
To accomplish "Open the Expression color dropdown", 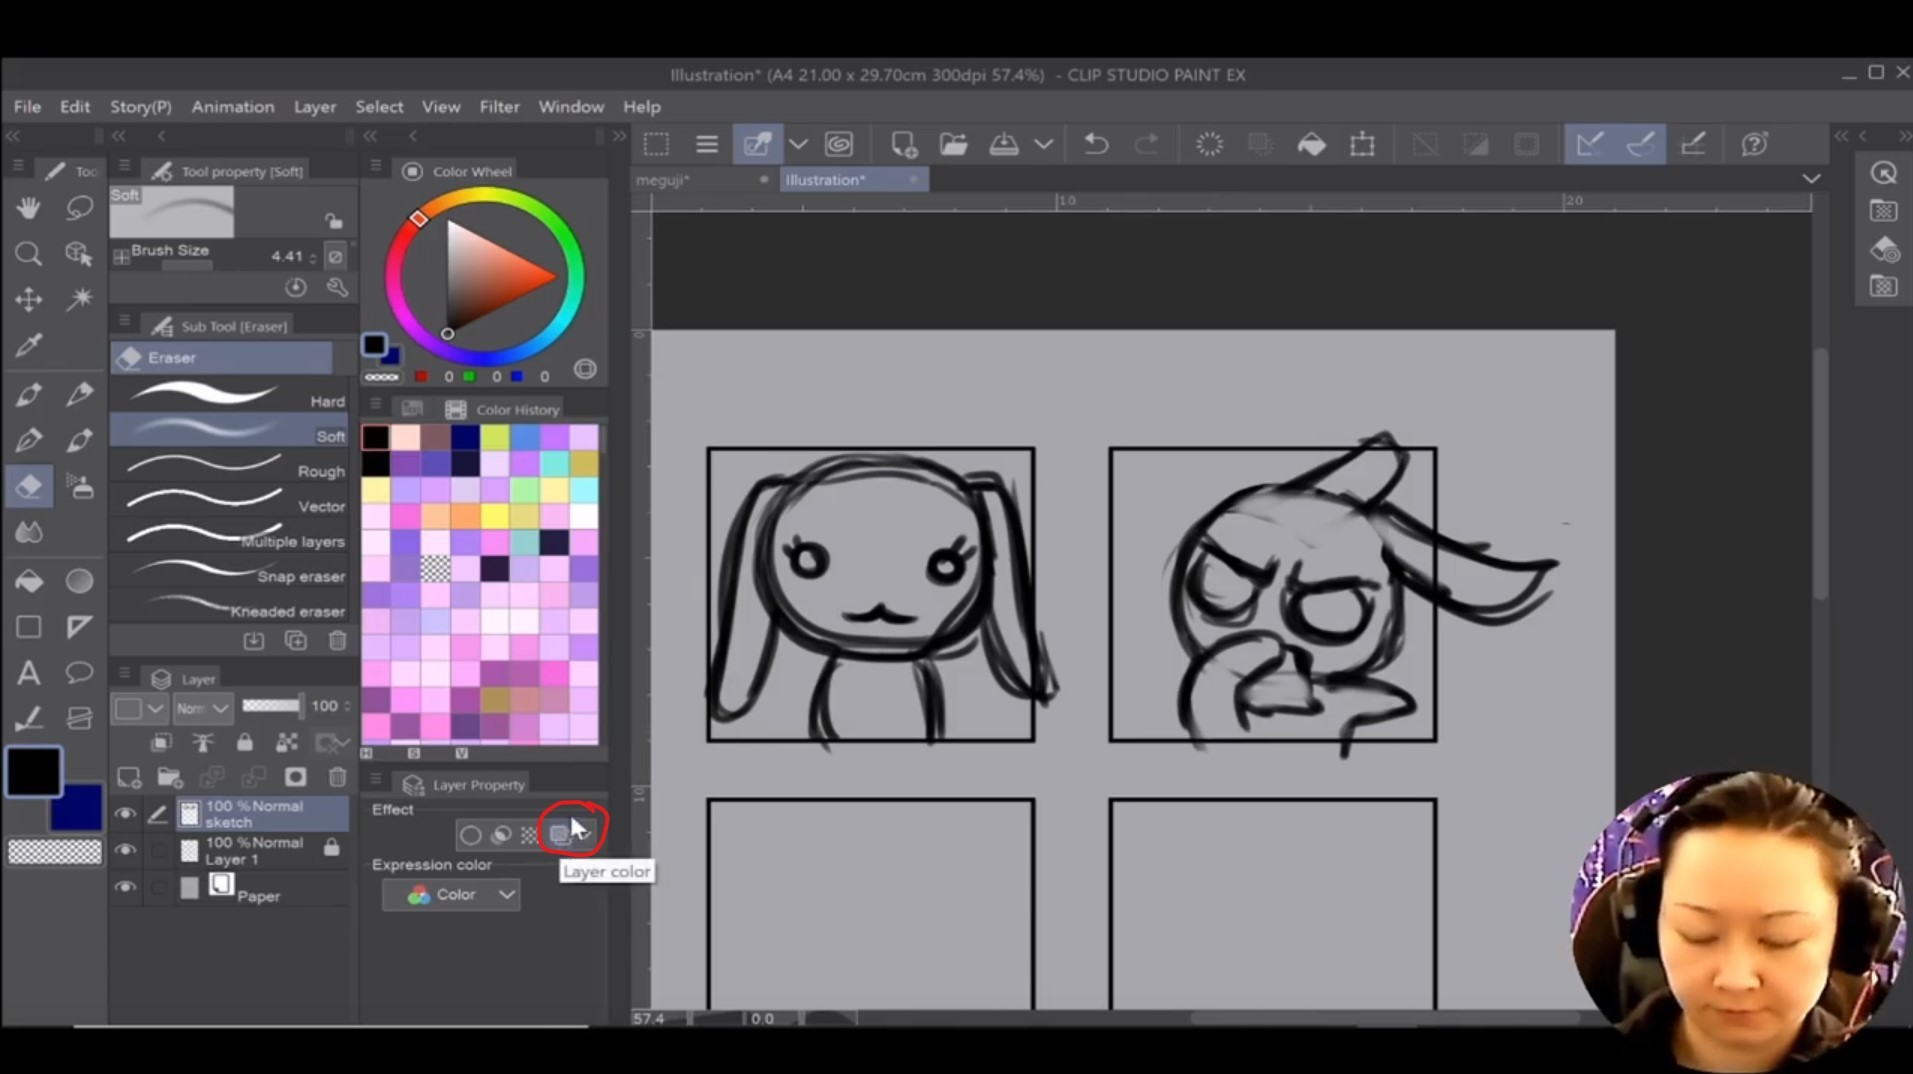I will click(x=452, y=895).
